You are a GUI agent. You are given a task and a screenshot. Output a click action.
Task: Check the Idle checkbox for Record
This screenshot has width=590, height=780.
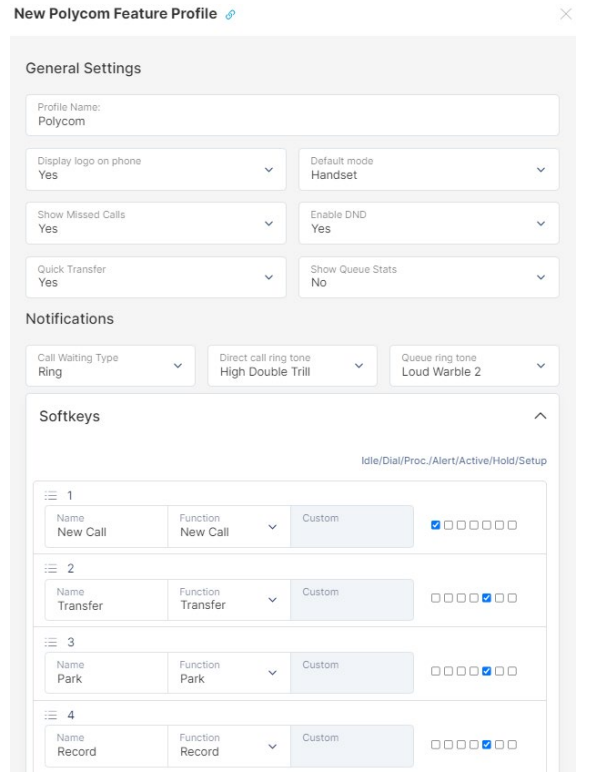tap(435, 745)
